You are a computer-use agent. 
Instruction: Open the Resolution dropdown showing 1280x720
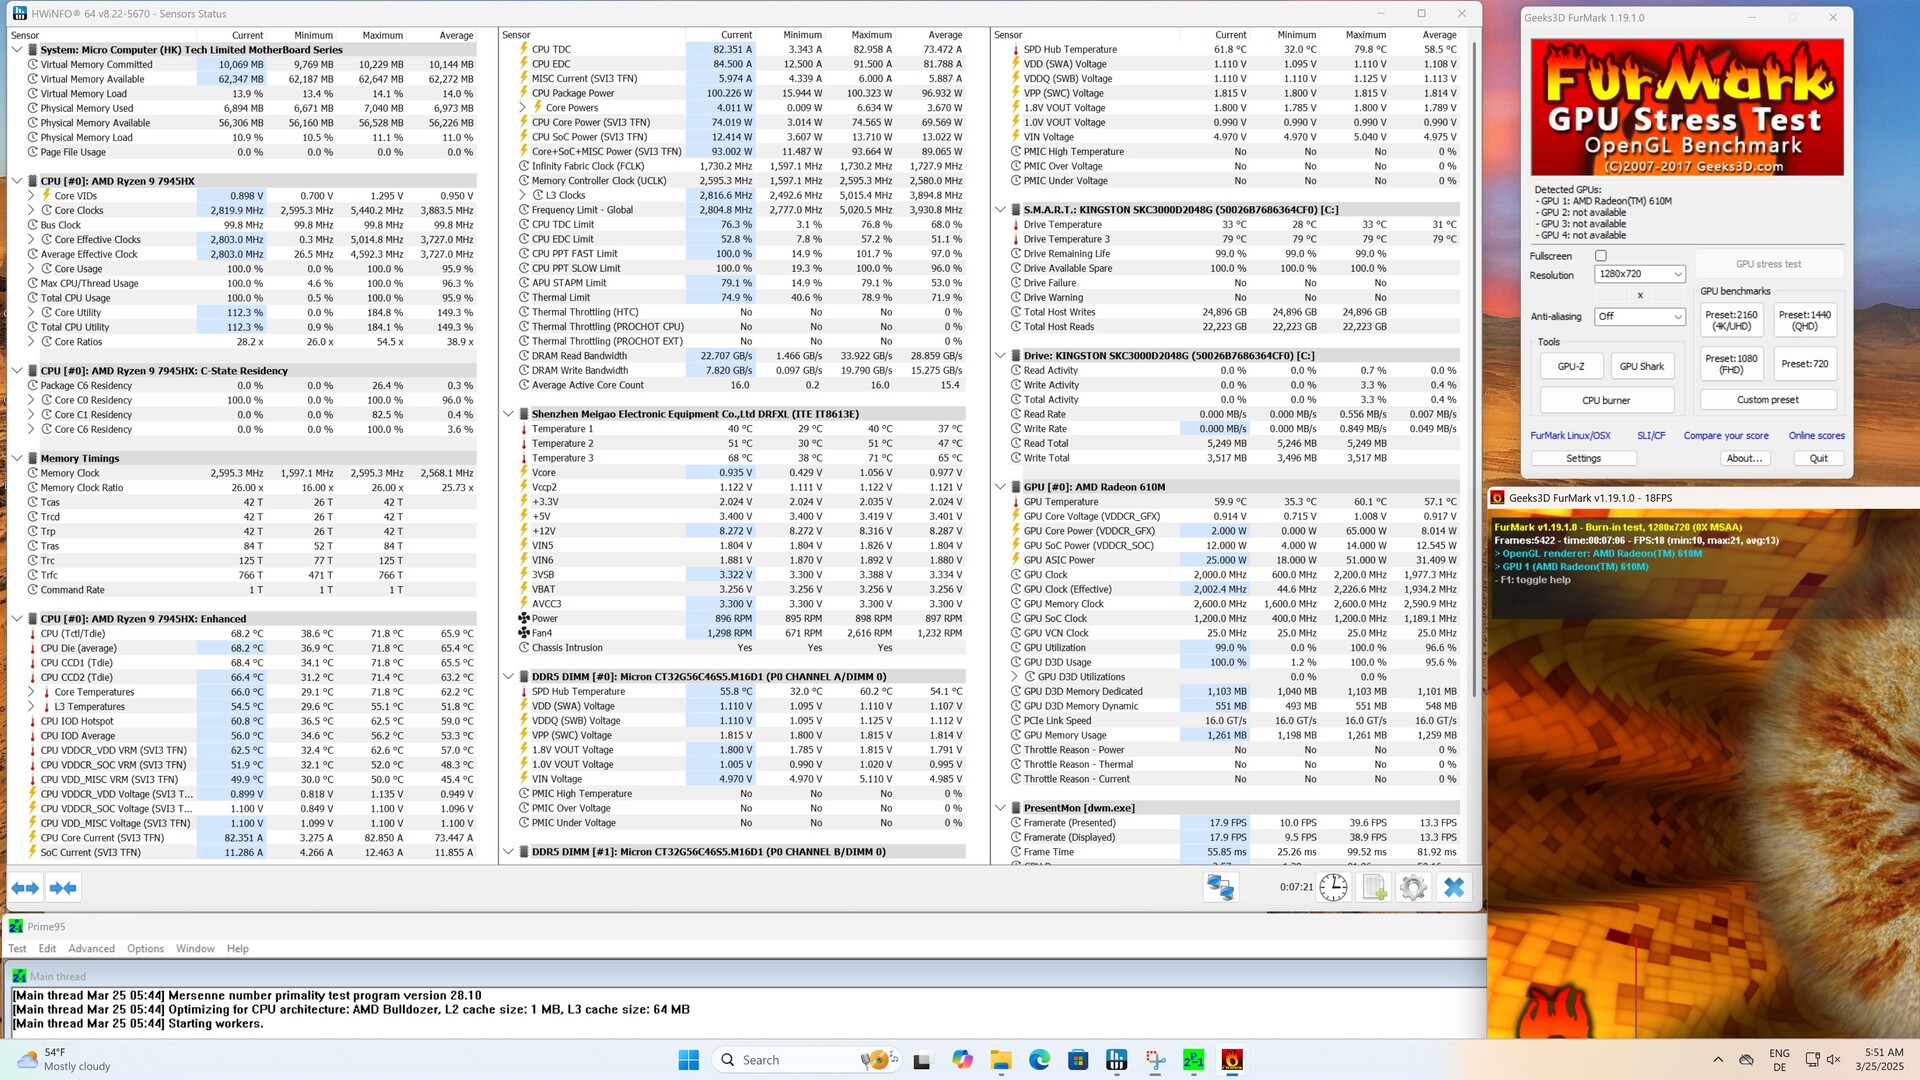click(1641, 274)
